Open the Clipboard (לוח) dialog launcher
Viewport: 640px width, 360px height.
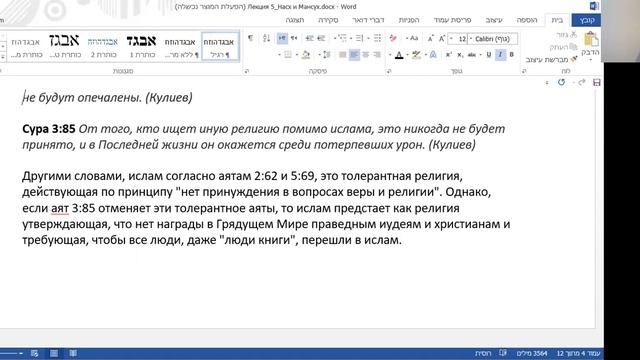pos(524,71)
